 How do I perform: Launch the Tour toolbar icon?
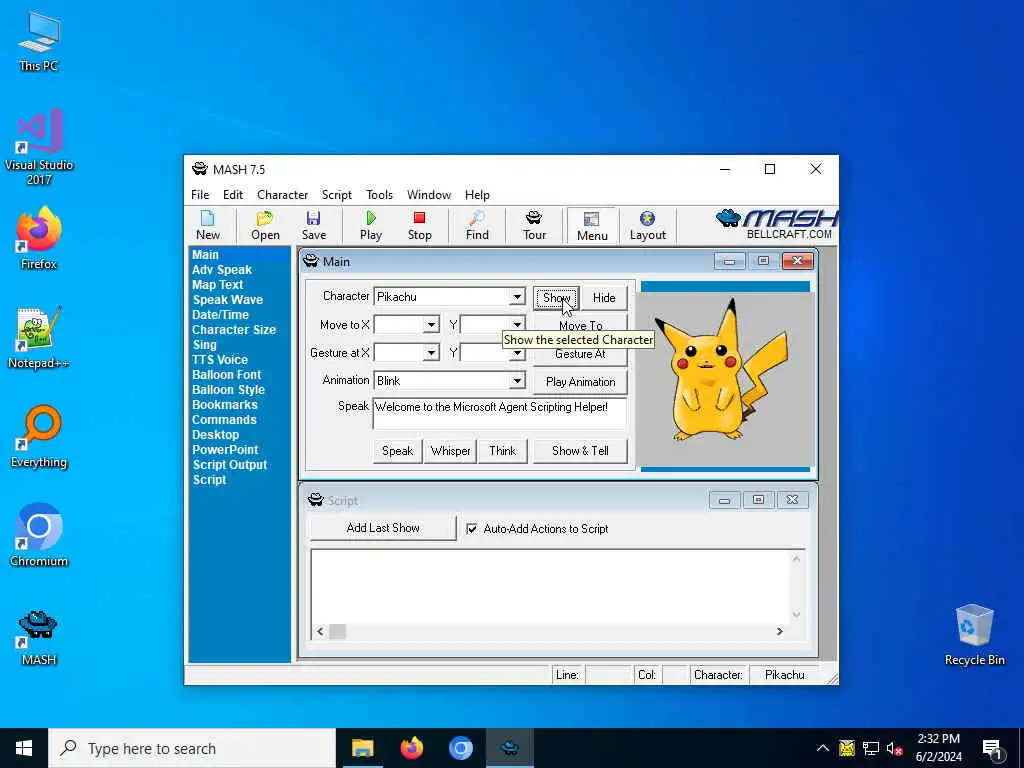click(534, 225)
